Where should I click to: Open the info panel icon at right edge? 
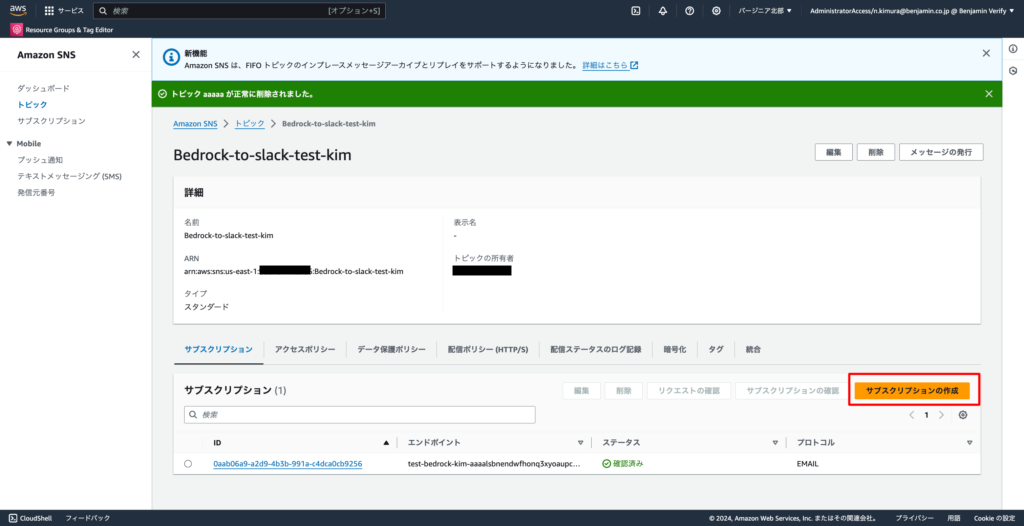coord(1013,49)
